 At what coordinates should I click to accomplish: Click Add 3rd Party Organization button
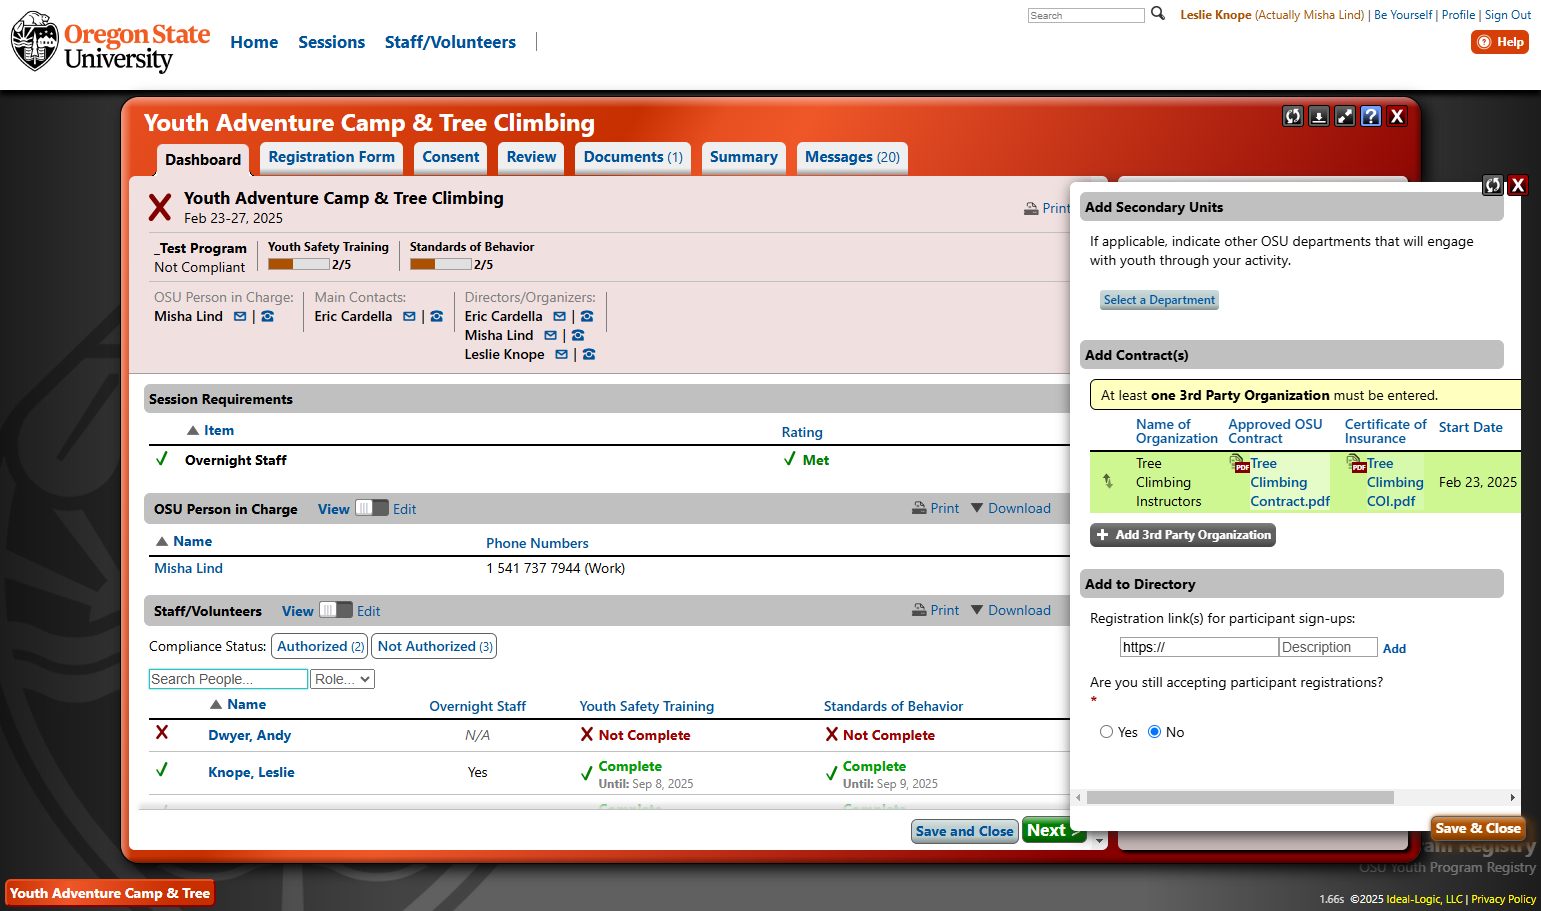click(x=1183, y=535)
